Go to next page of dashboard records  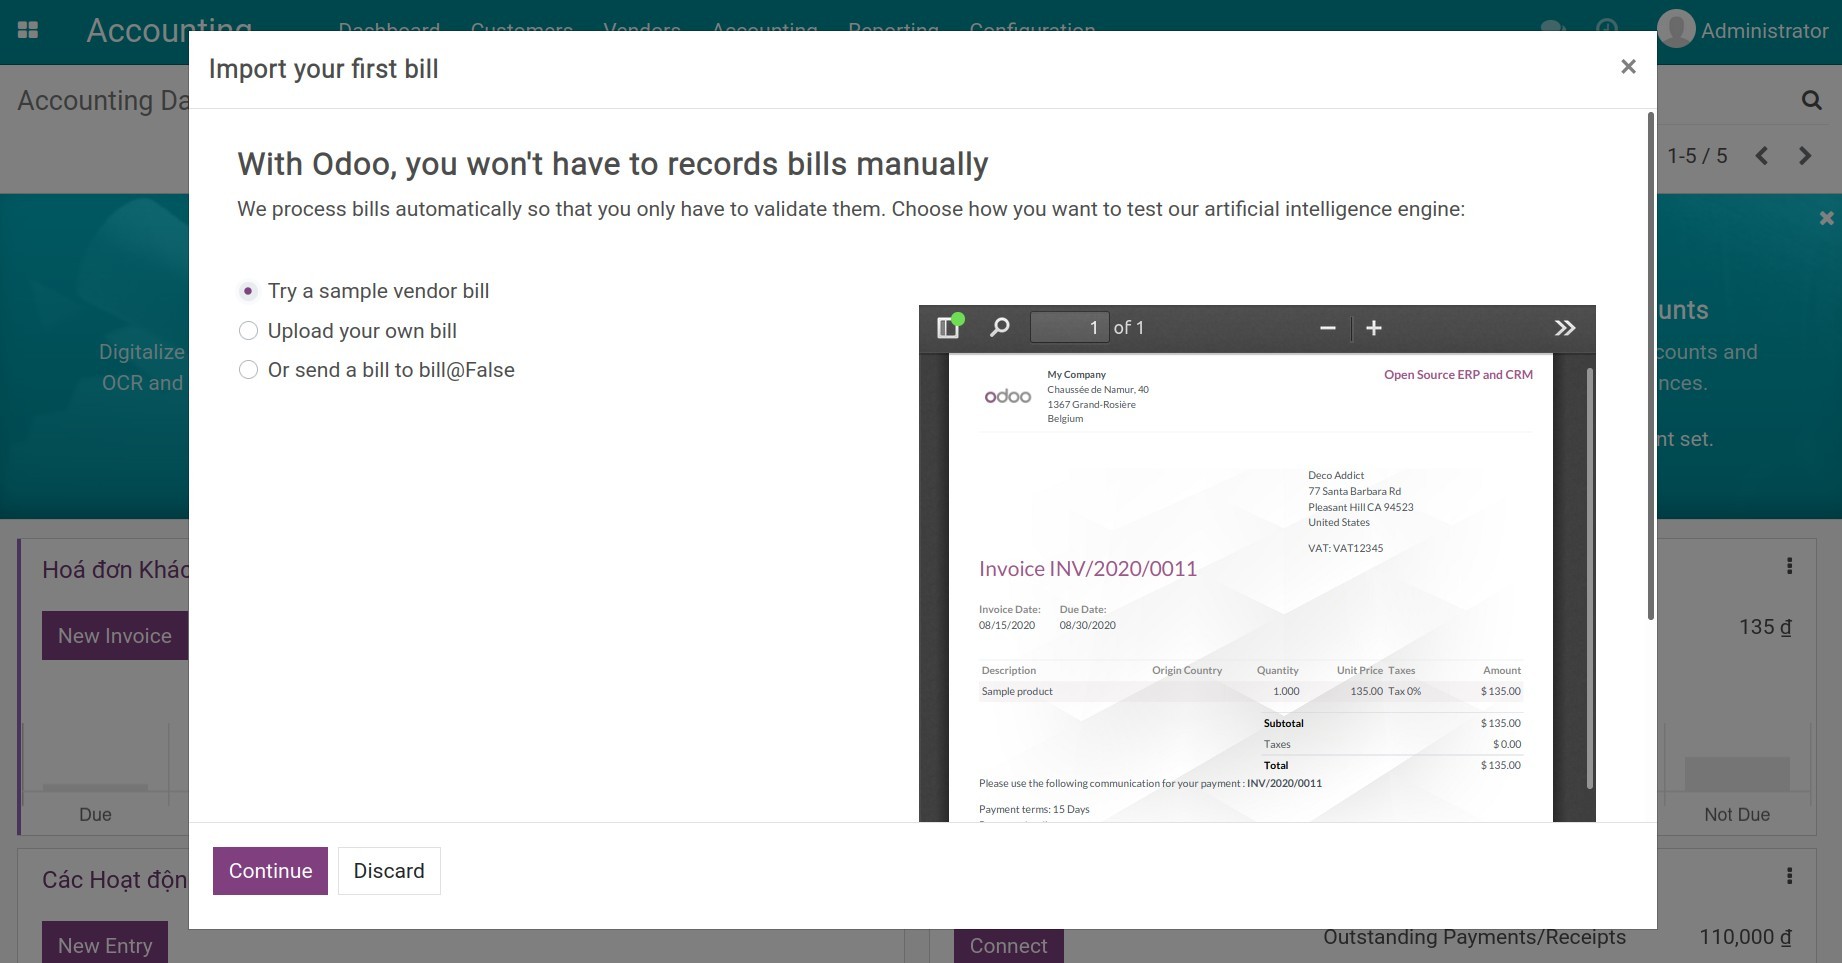1805,156
